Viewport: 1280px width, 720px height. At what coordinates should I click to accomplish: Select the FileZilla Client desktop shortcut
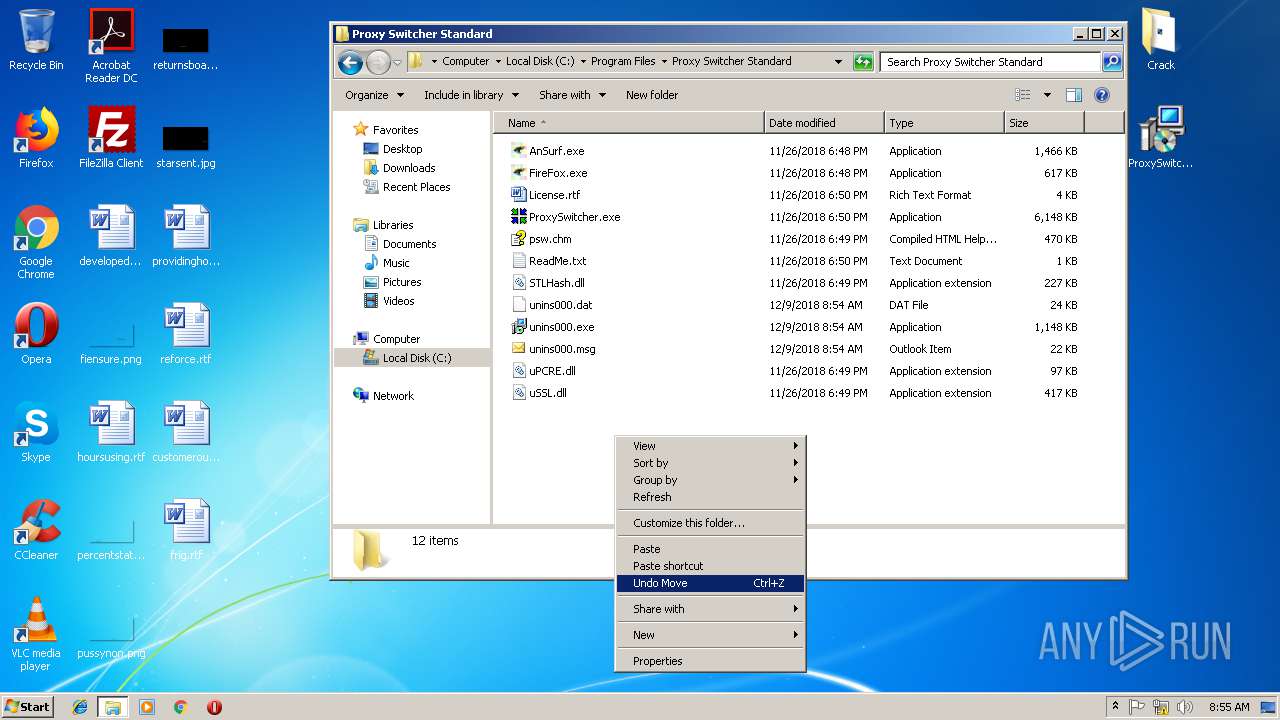pyautogui.click(x=111, y=137)
